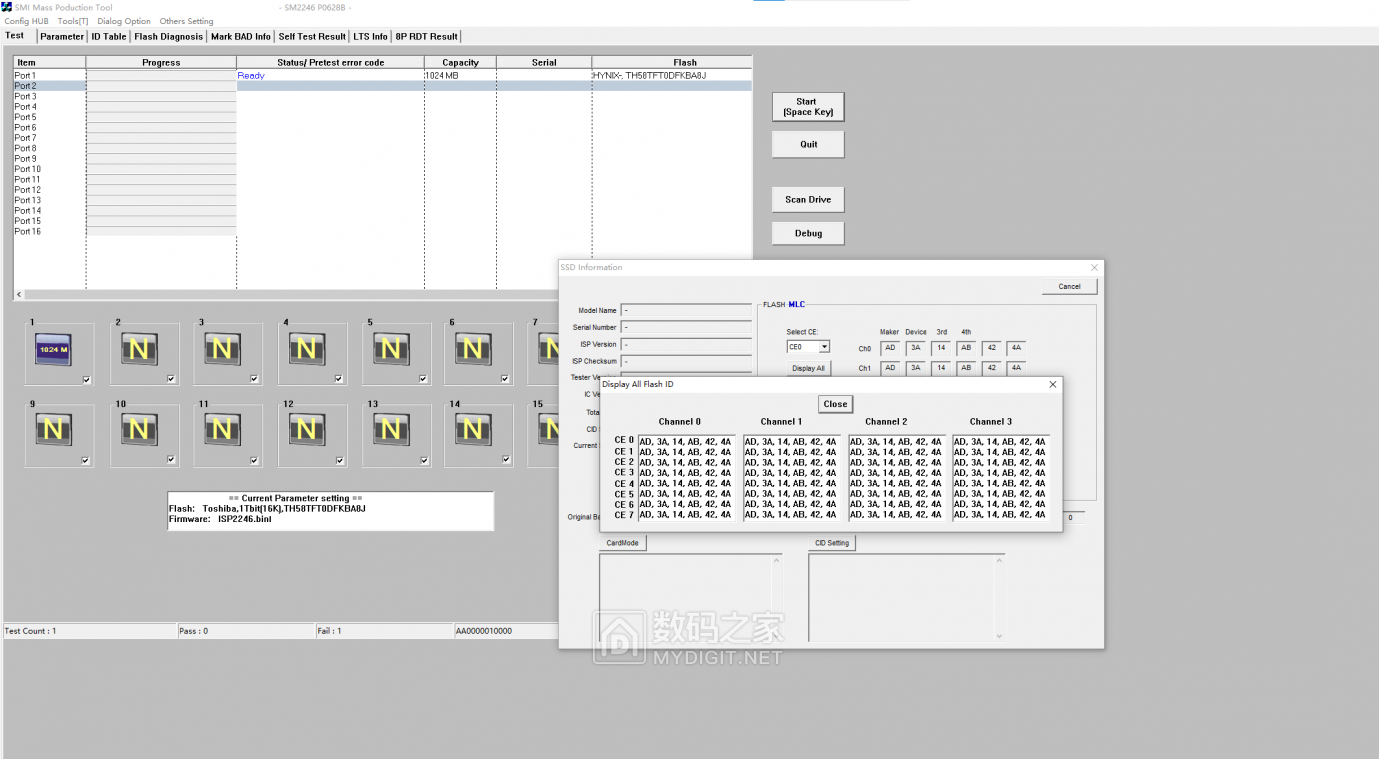Open the Mark BAD Info tab

click(240, 37)
